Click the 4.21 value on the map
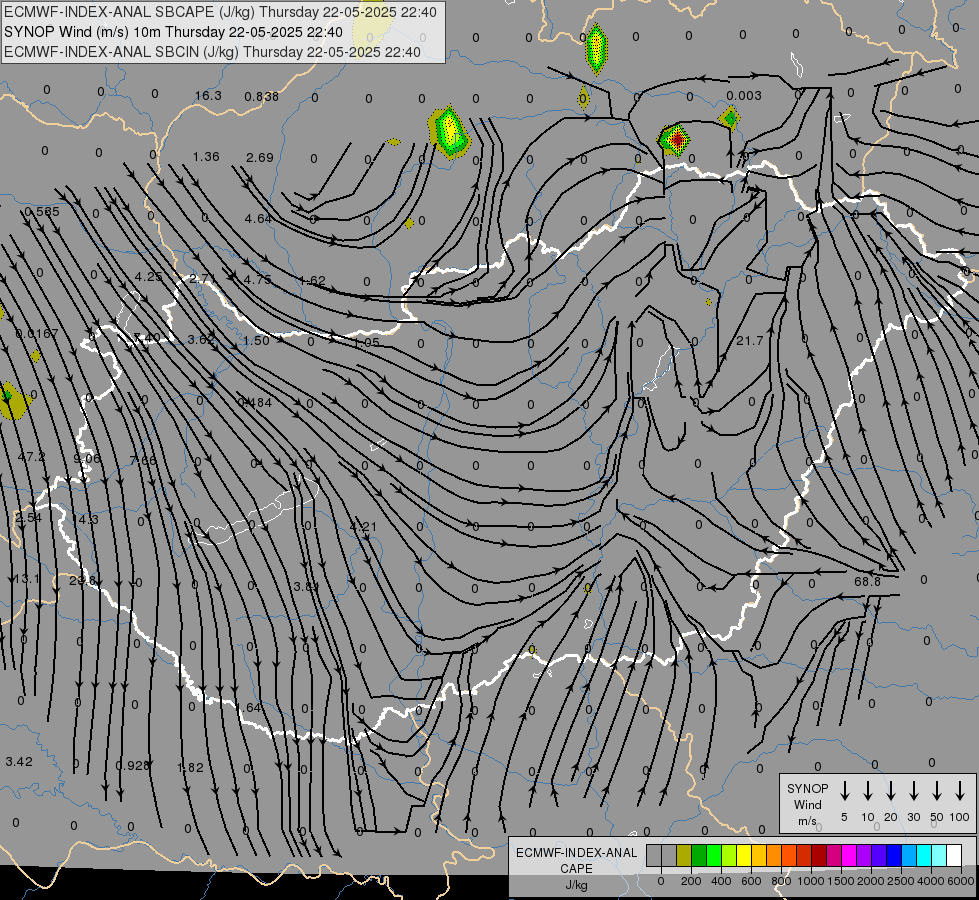979x900 pixels. pos(363,527)
